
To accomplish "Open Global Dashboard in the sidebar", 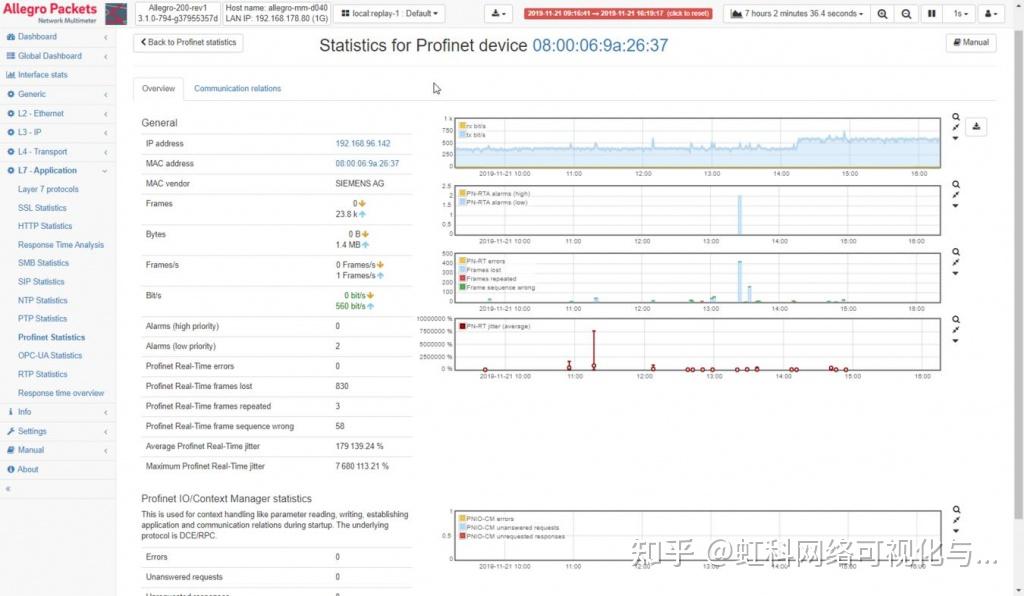I will pyautogui.click(x=50, y=56).
